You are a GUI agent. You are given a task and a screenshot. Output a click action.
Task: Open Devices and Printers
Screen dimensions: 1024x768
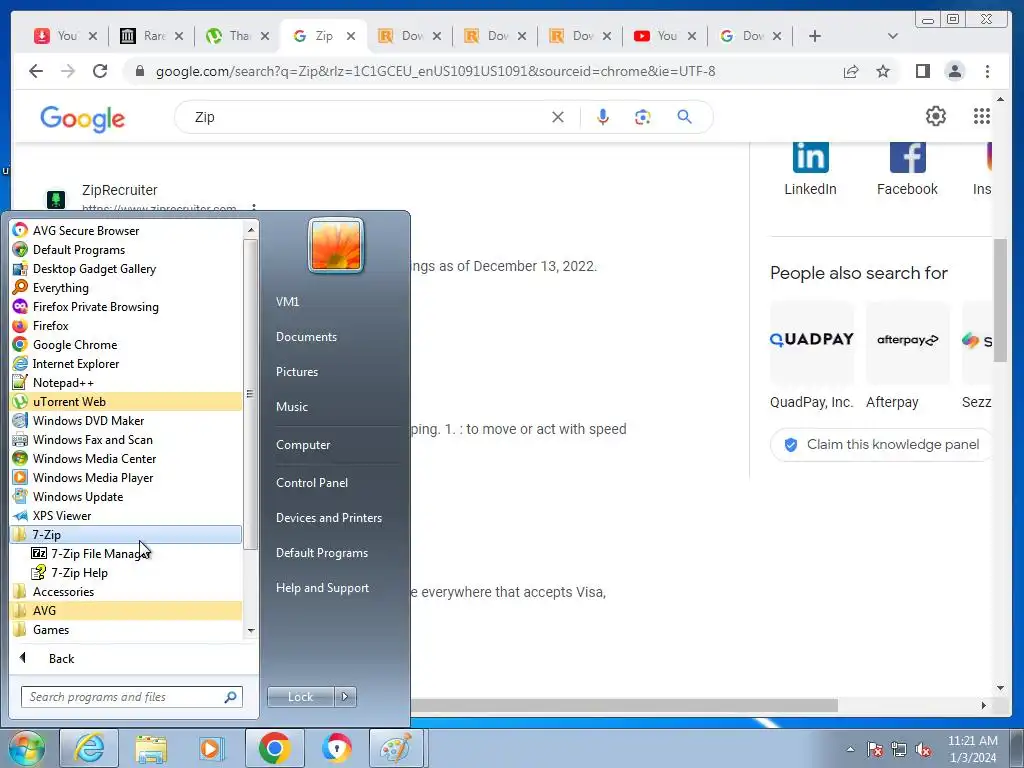[329, 518]
